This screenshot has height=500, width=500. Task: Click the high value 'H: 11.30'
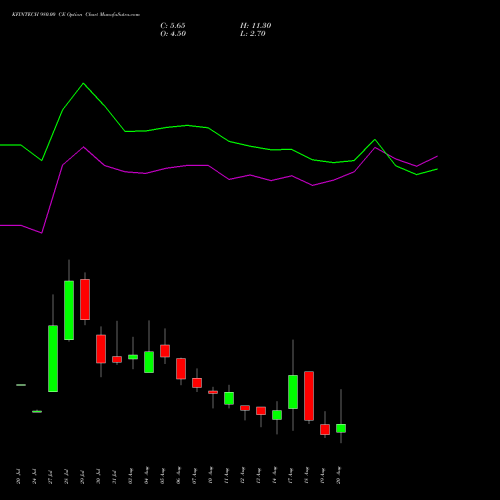(x=255, y=26)
